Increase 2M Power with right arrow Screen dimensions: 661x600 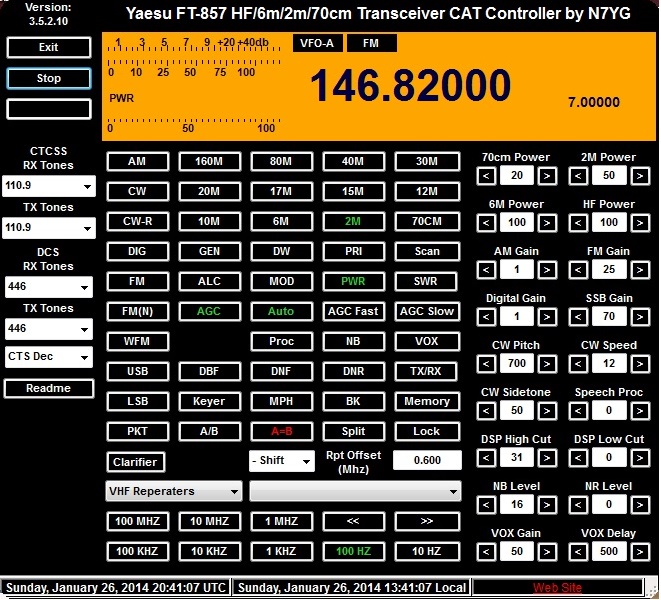point(640,176)
